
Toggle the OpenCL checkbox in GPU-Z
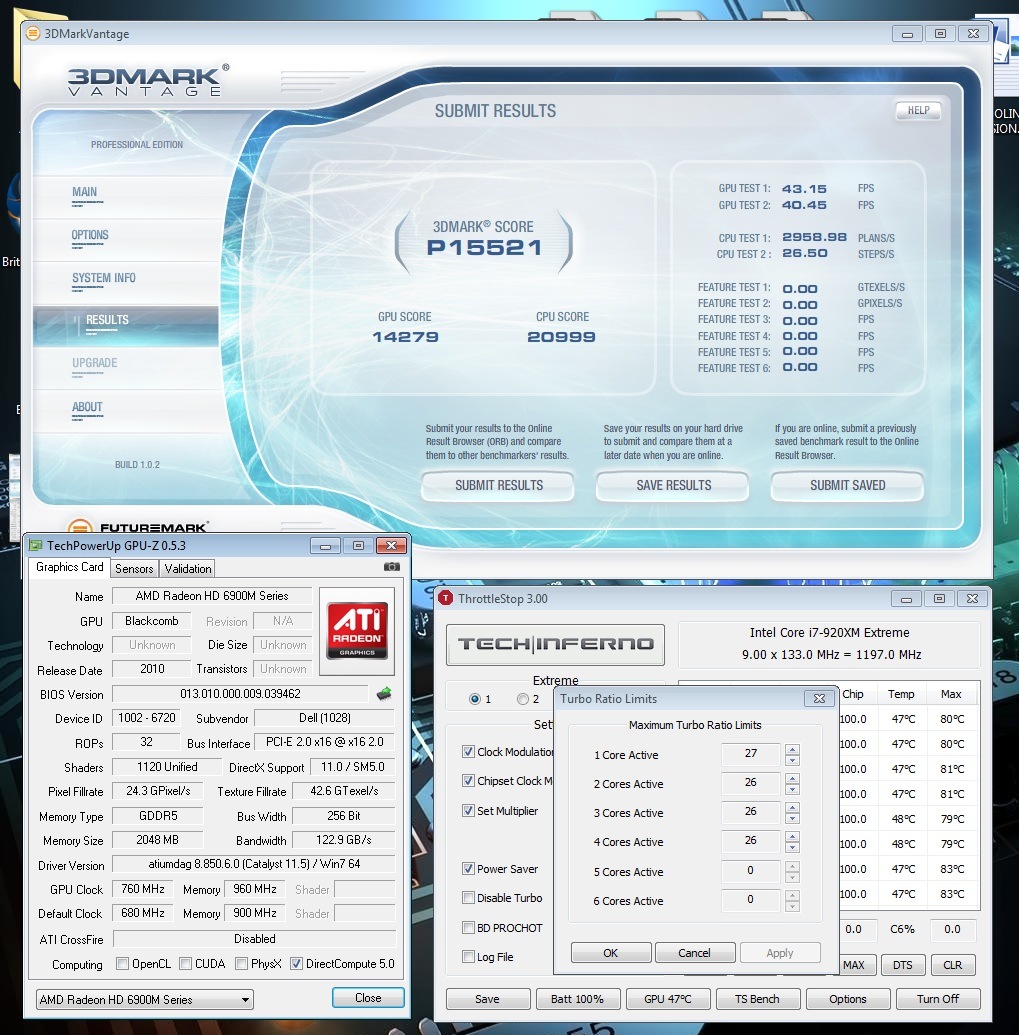coord(122,964)
